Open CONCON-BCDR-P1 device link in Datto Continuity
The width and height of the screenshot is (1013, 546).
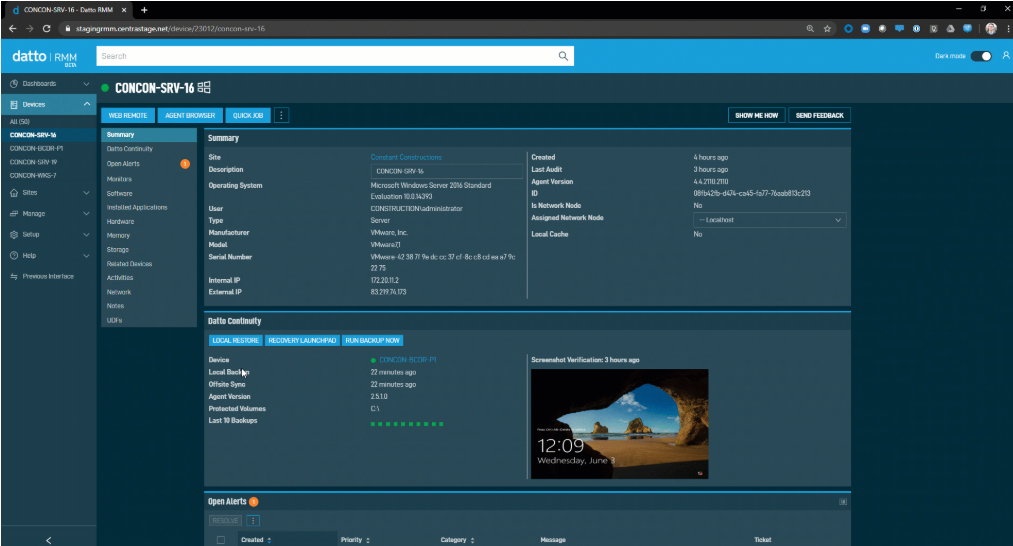(408, 360)
